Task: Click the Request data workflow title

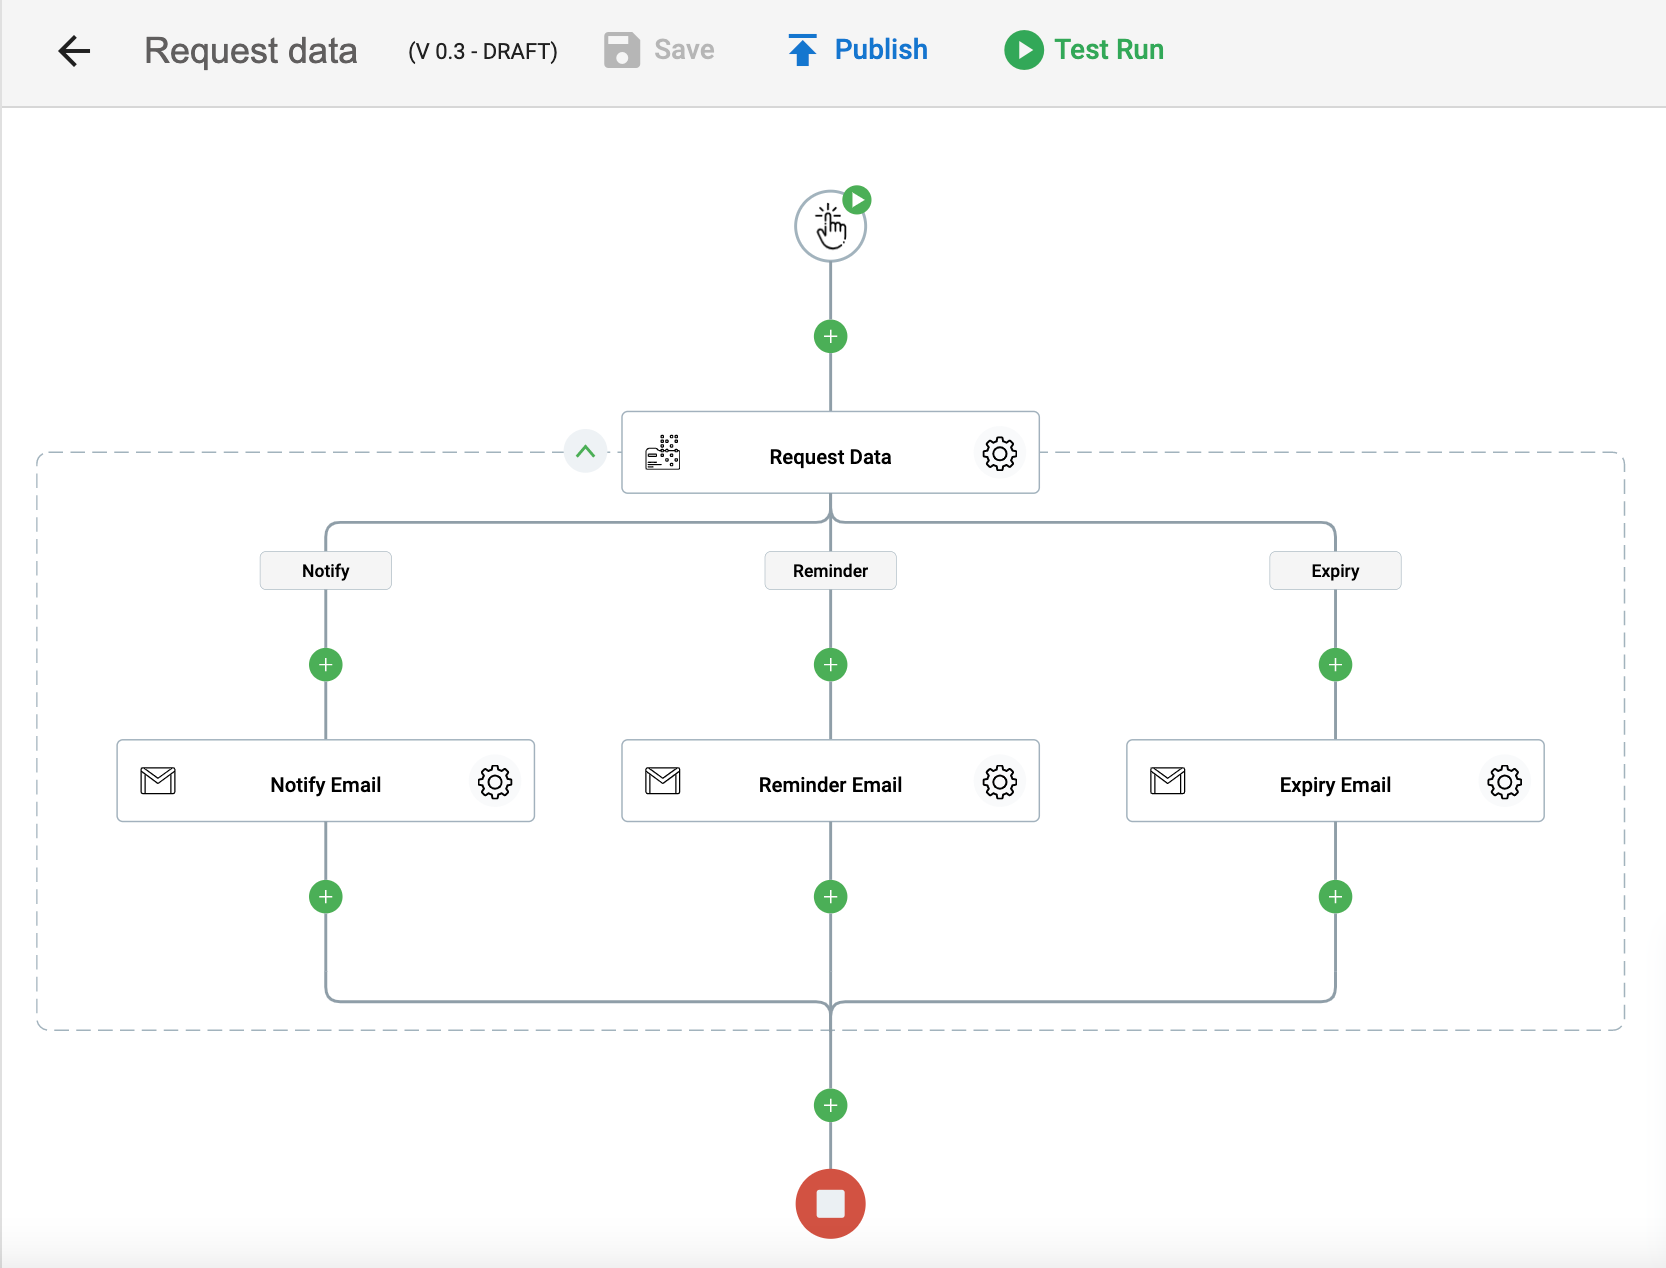Action: point(251,50)
